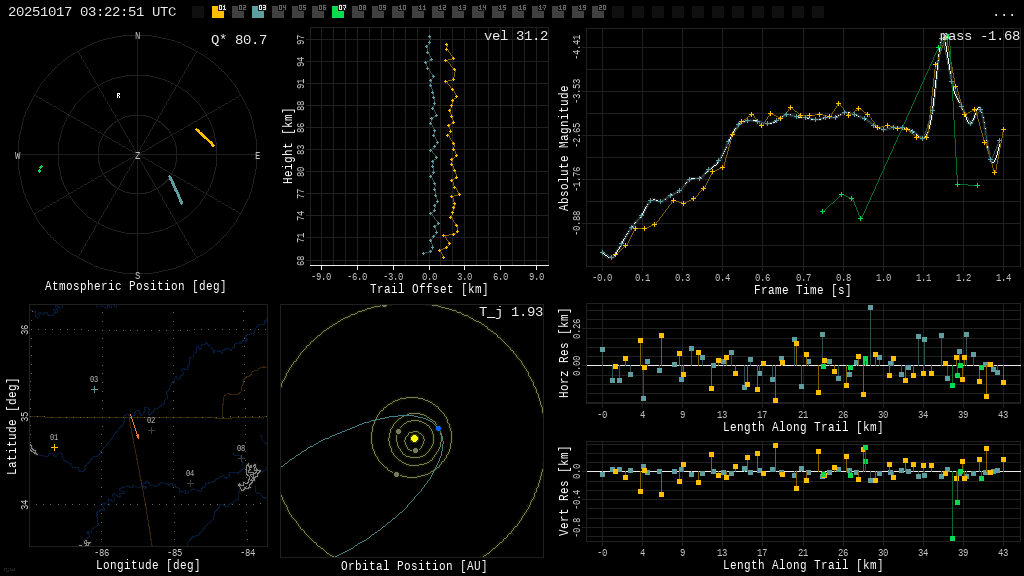
Task: Select station 03 cross on the map
Action: point(94,389)
